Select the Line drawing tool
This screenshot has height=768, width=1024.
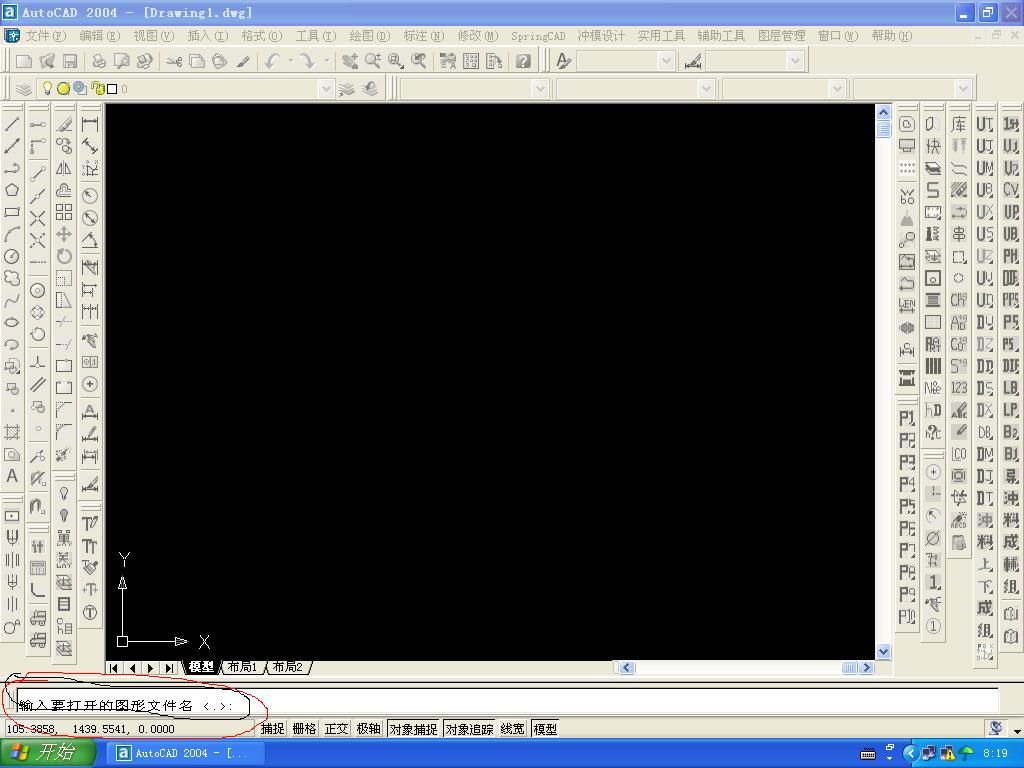tap(12, 123)
